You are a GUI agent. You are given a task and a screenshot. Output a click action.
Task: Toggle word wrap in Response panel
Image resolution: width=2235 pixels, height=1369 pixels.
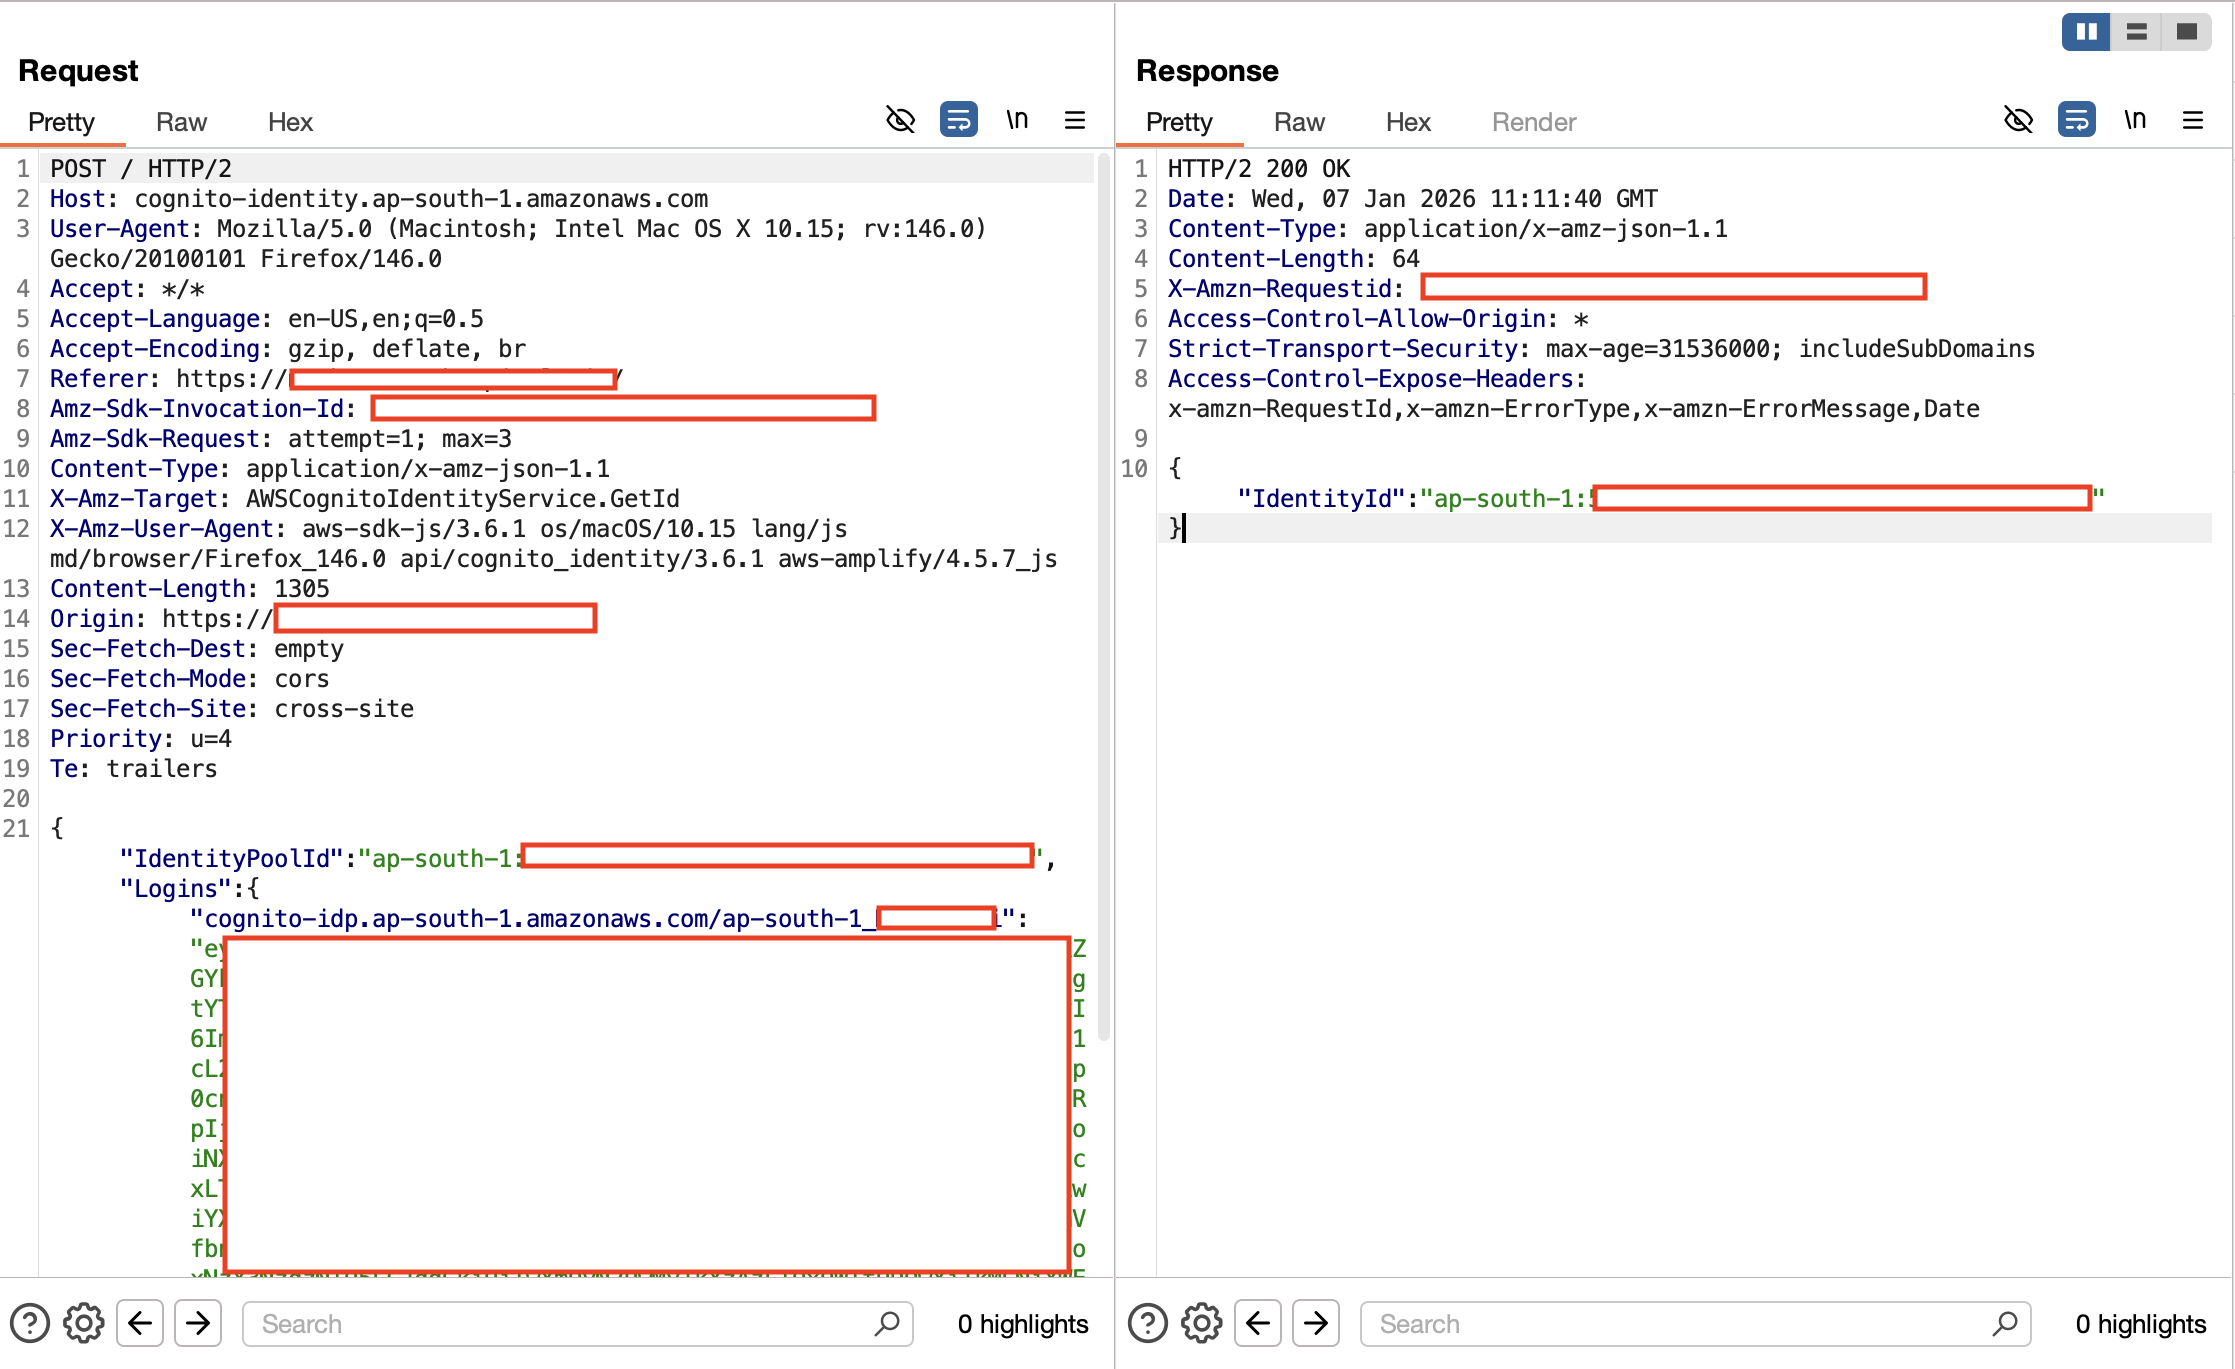pos(2076,120)
